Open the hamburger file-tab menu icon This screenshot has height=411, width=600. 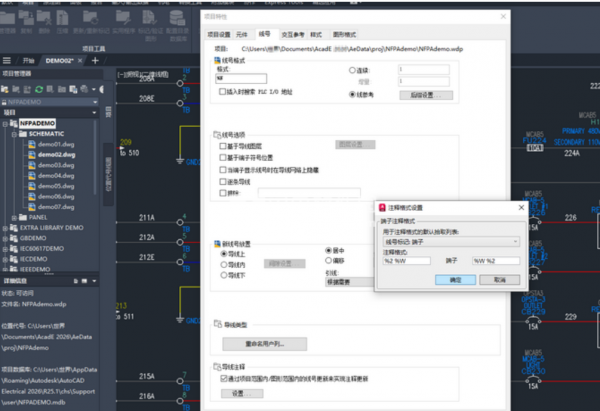tap(7, 60)
